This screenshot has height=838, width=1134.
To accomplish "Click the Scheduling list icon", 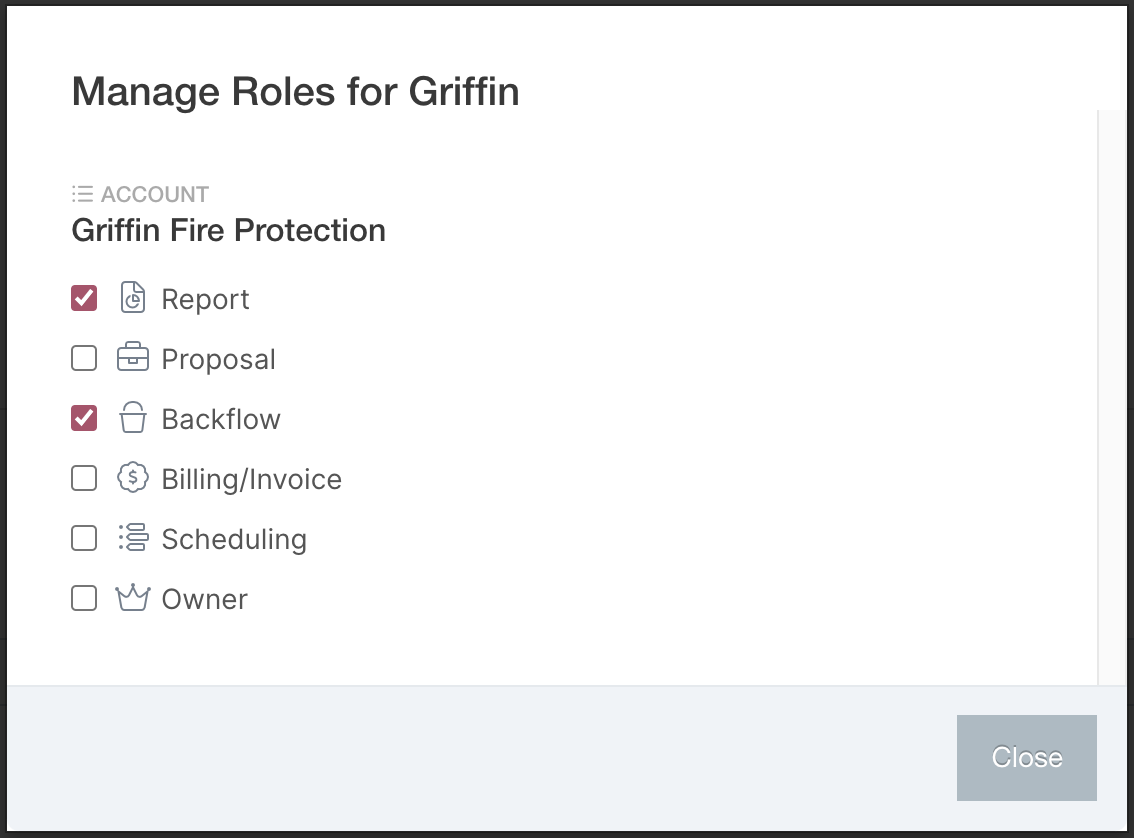I will pos(133,537).
